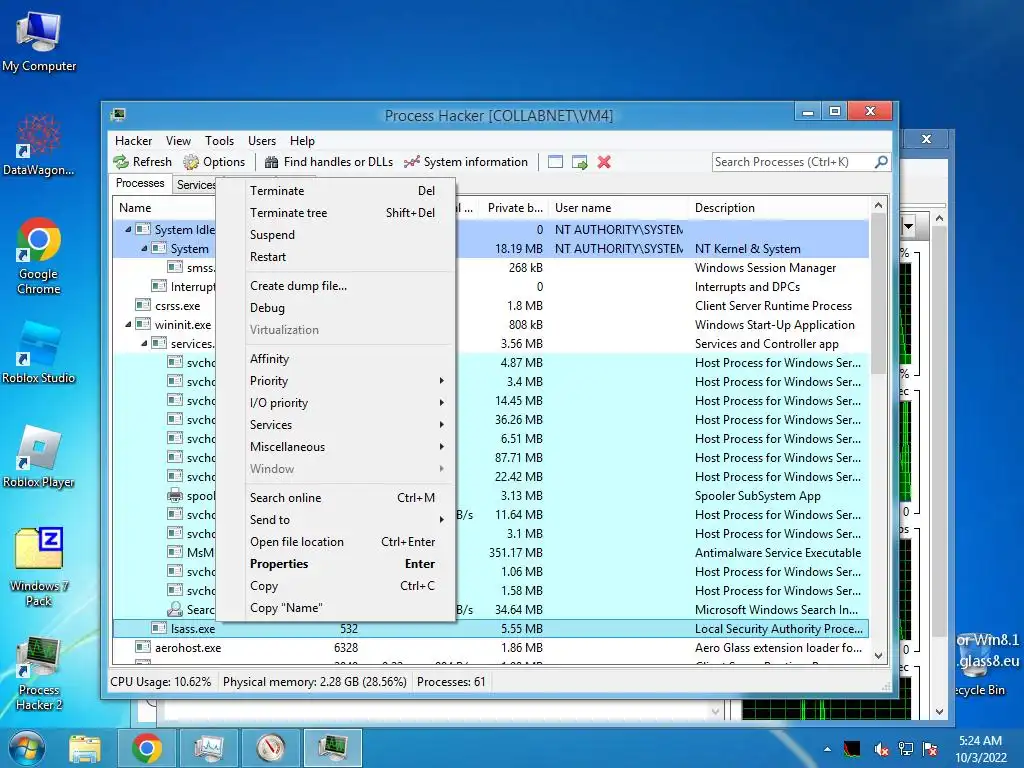Click the search magnifier icon

(881, 161)
